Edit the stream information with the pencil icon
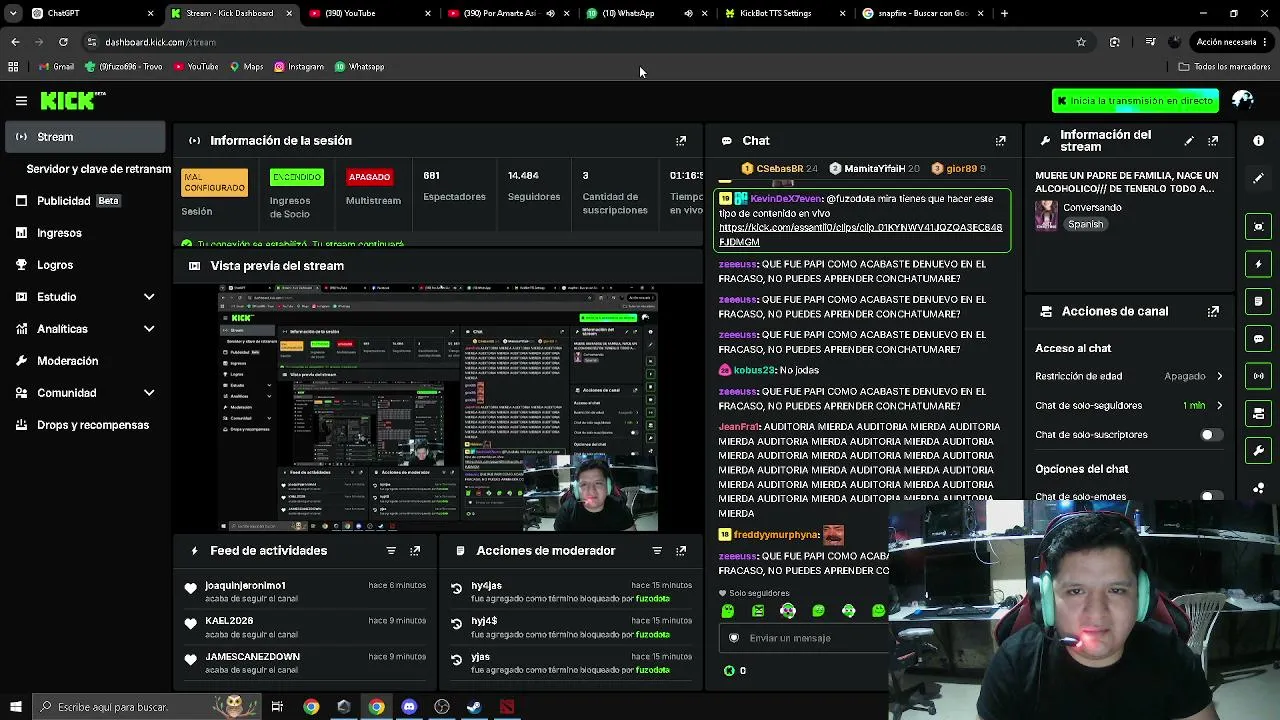 (x=1189, y=141)
